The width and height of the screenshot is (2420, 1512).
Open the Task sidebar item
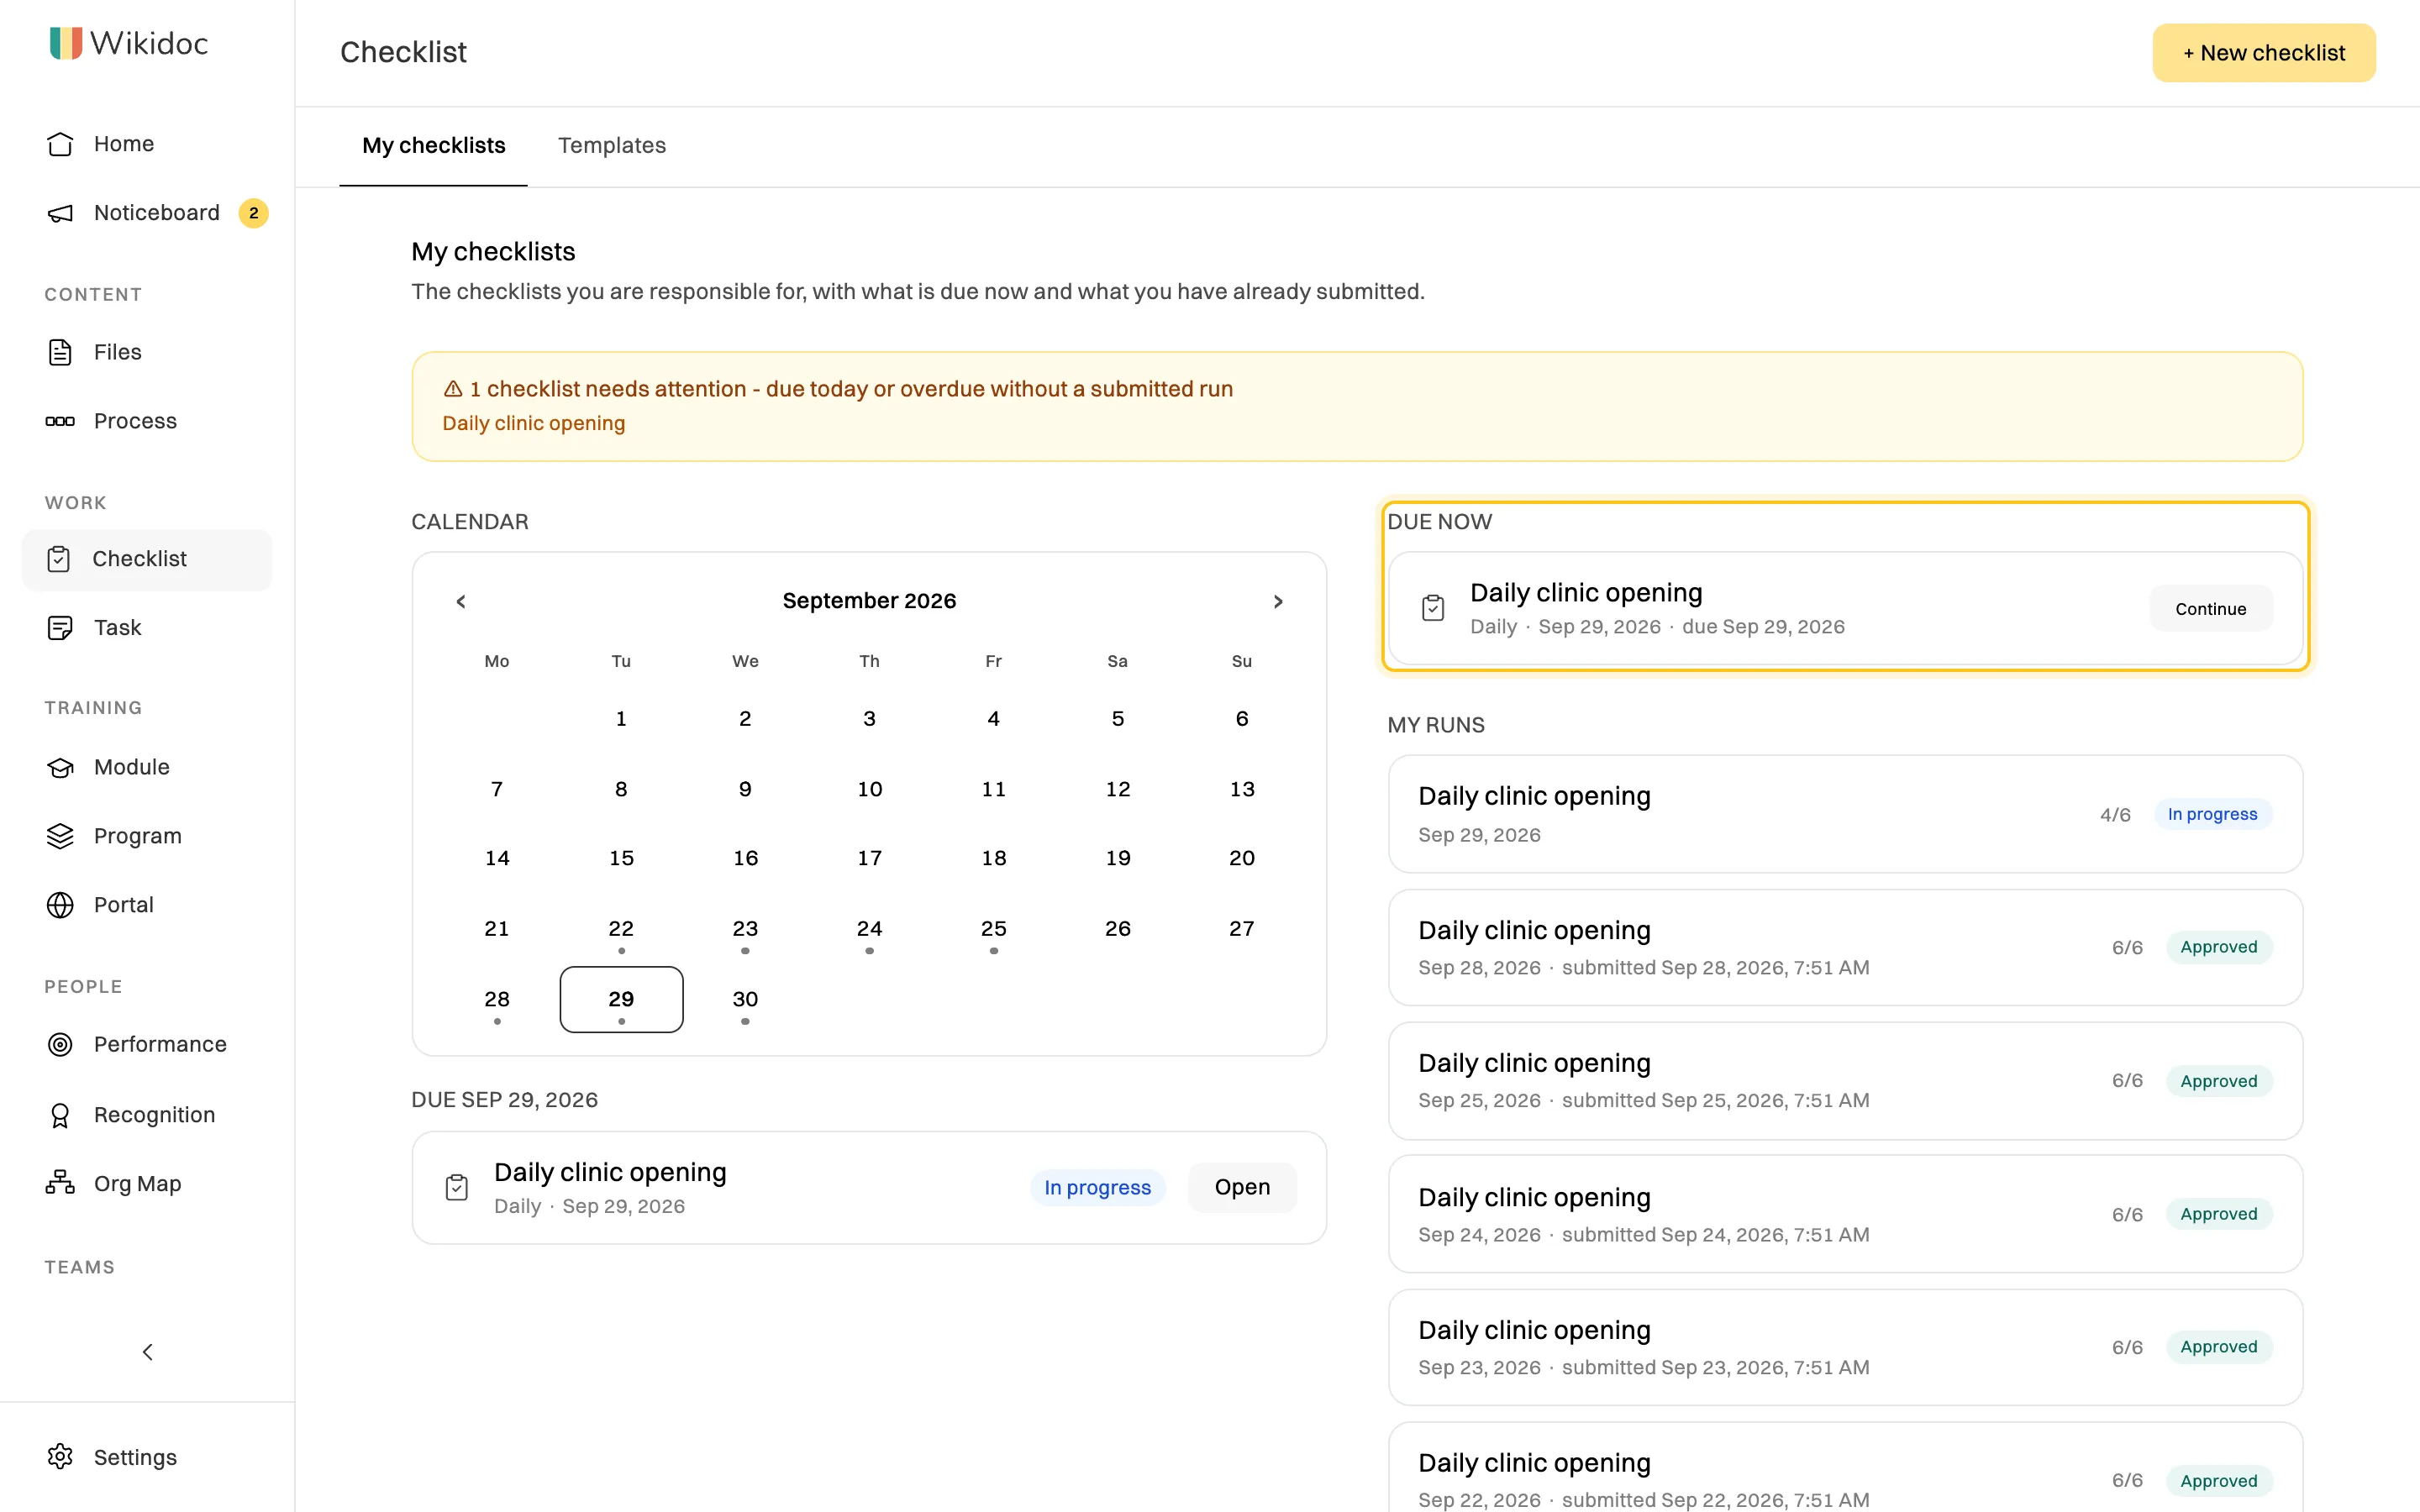[147, 628]
